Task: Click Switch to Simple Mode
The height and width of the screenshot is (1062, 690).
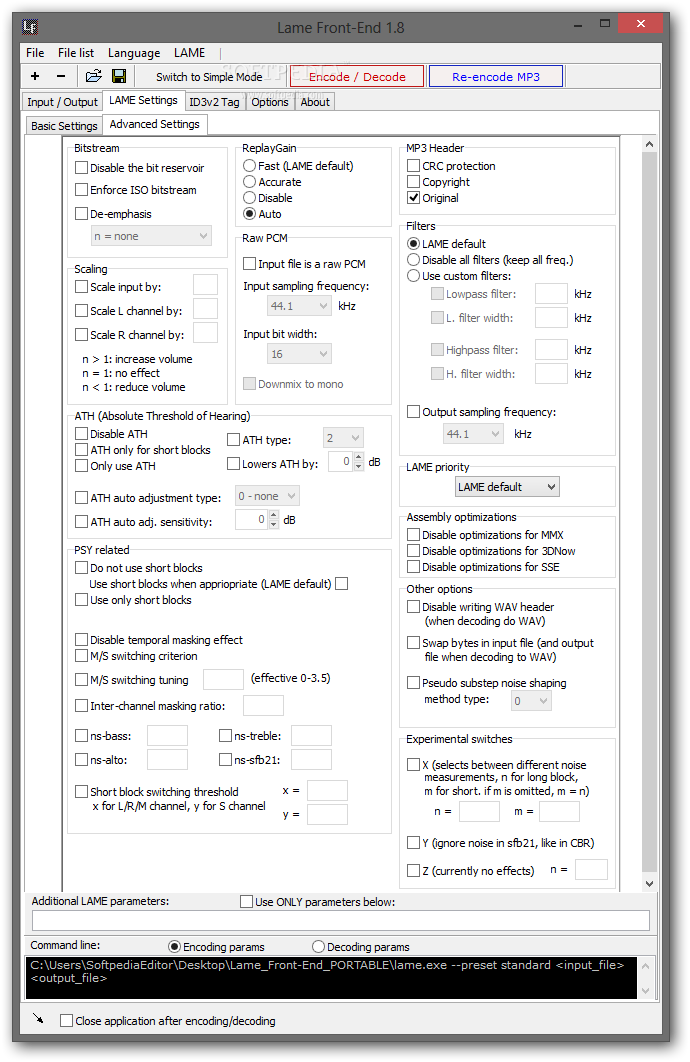Action: [x=209, y=77]
